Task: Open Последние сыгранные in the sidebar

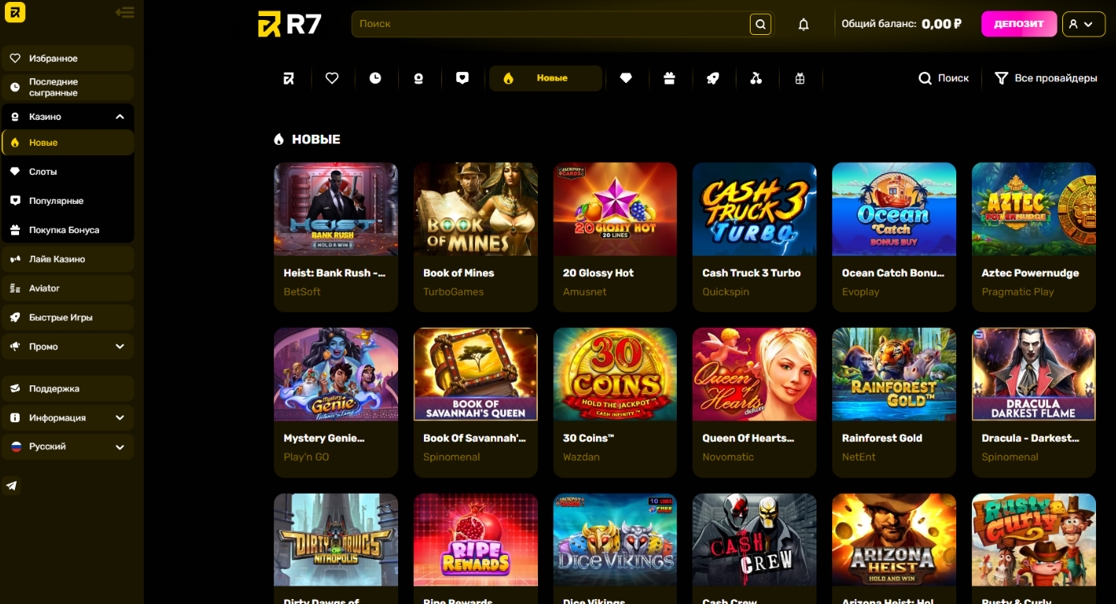Action: [x=68, y=88]
